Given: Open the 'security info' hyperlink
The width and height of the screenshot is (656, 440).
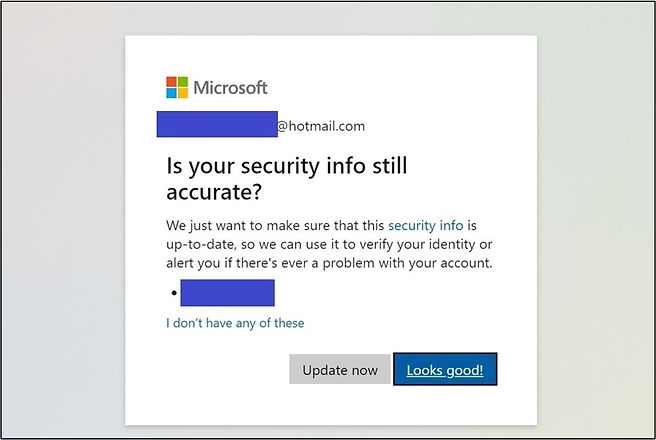Looking at the screenshot, I should click(425, 226).
